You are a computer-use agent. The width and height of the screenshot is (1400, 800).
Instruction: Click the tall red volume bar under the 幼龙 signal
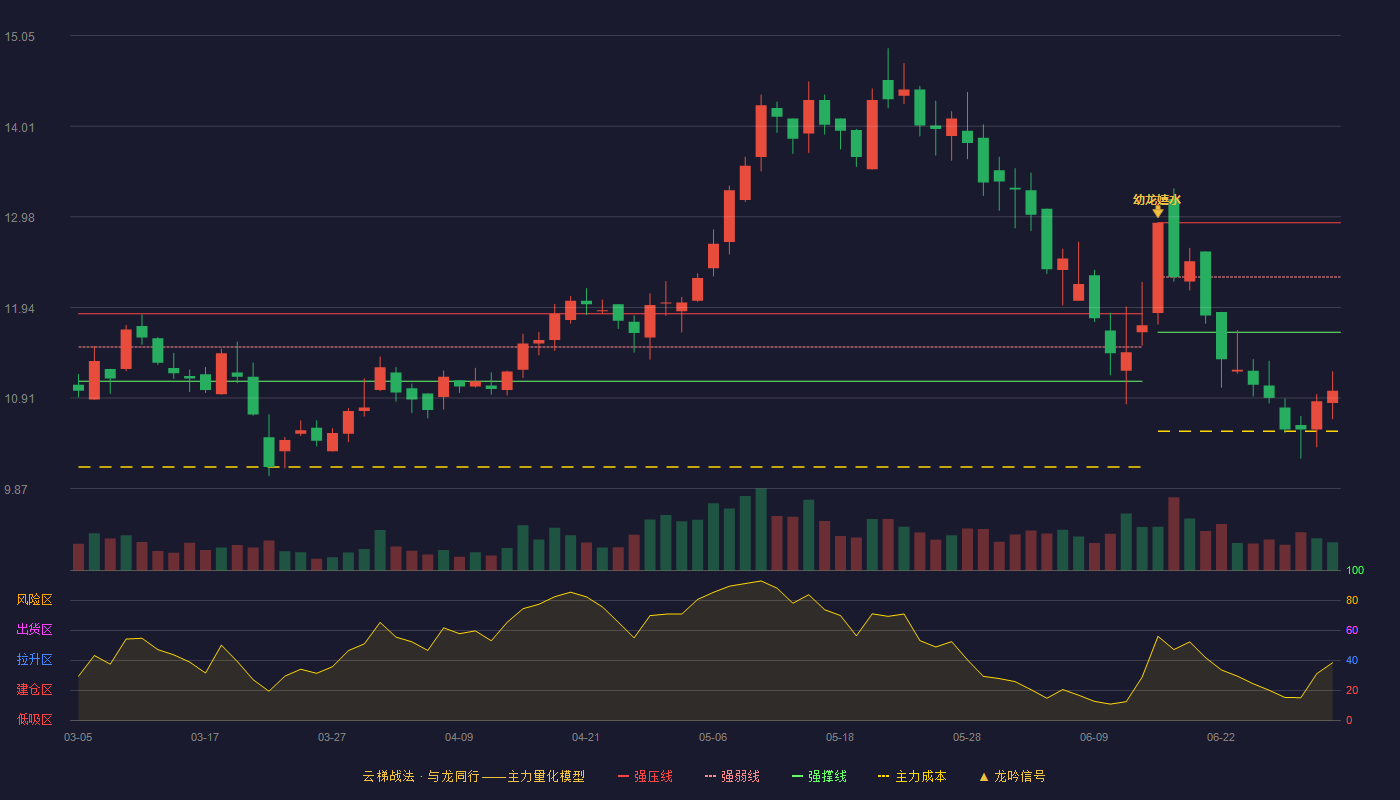[1174, 534]
